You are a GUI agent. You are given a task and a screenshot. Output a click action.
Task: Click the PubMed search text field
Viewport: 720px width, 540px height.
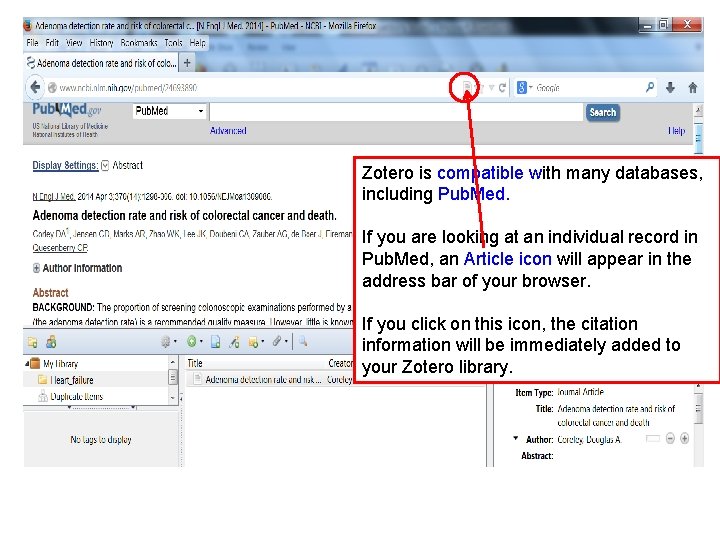(x=396, y=112)
